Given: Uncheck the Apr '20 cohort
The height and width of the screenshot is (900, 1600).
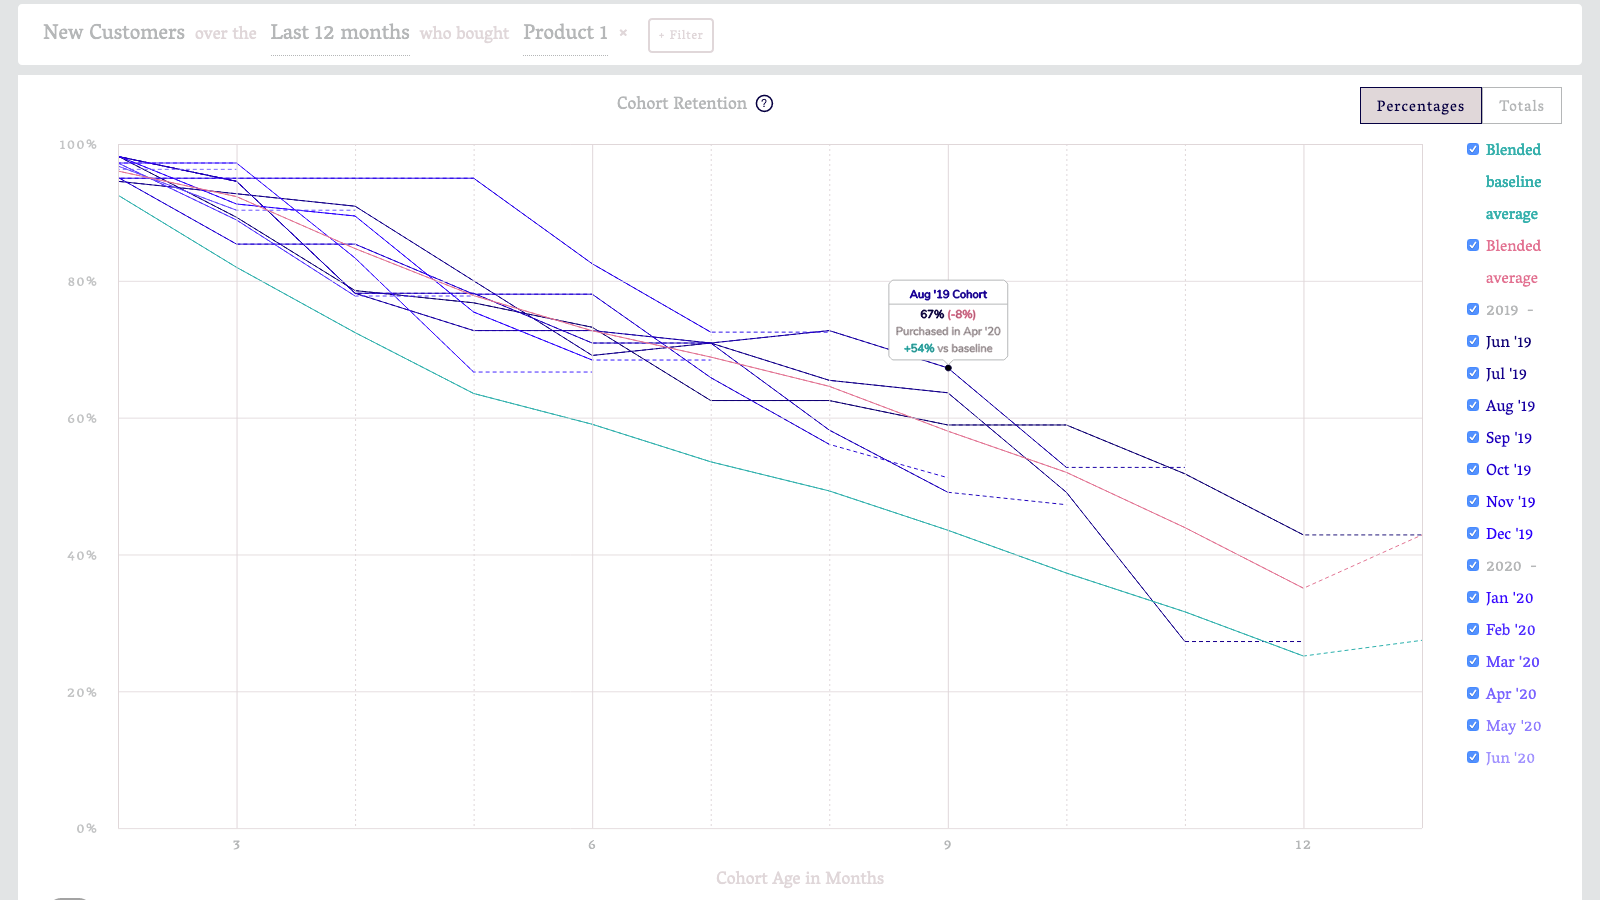Looking at the screenshot, I should (1473, 693).
